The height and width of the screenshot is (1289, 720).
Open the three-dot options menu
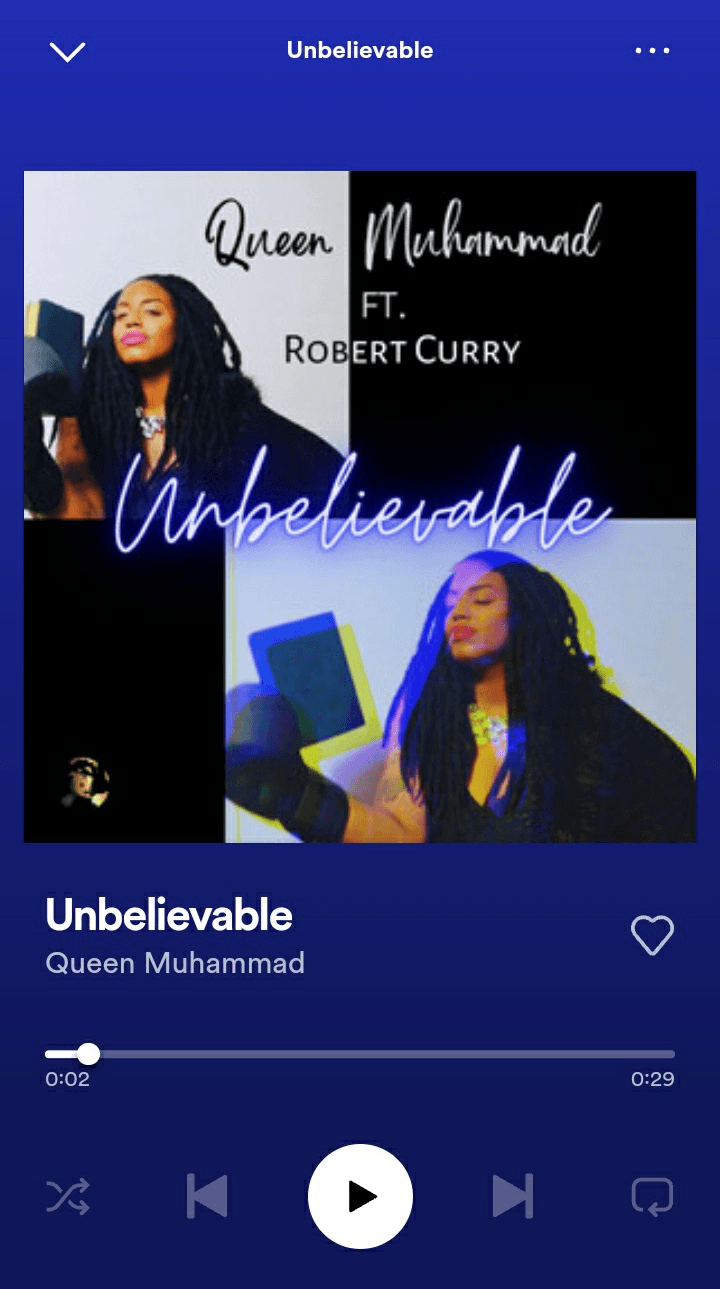click(652, 50)
